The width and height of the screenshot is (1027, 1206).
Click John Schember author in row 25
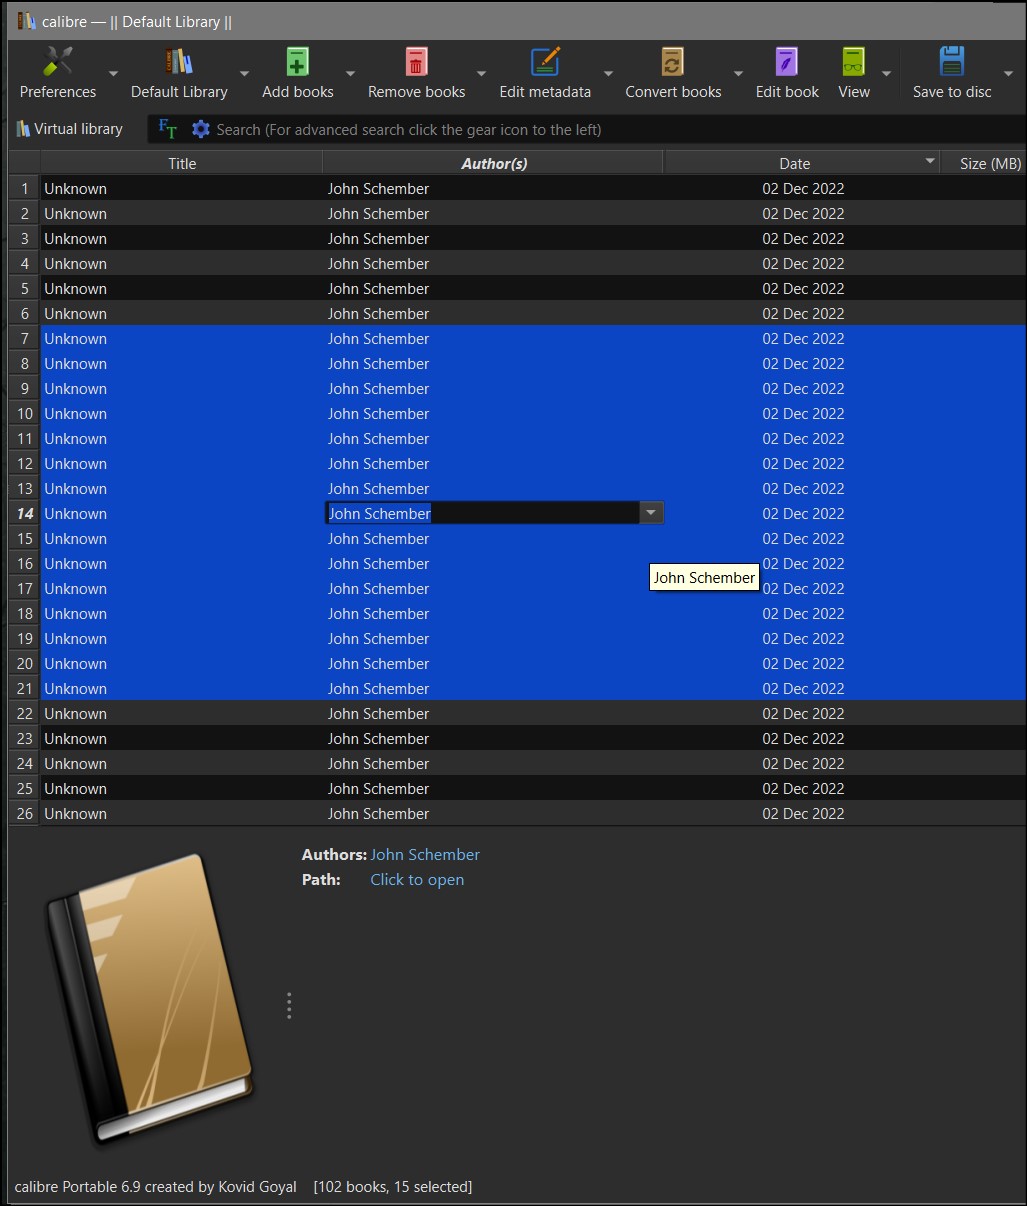378,788
